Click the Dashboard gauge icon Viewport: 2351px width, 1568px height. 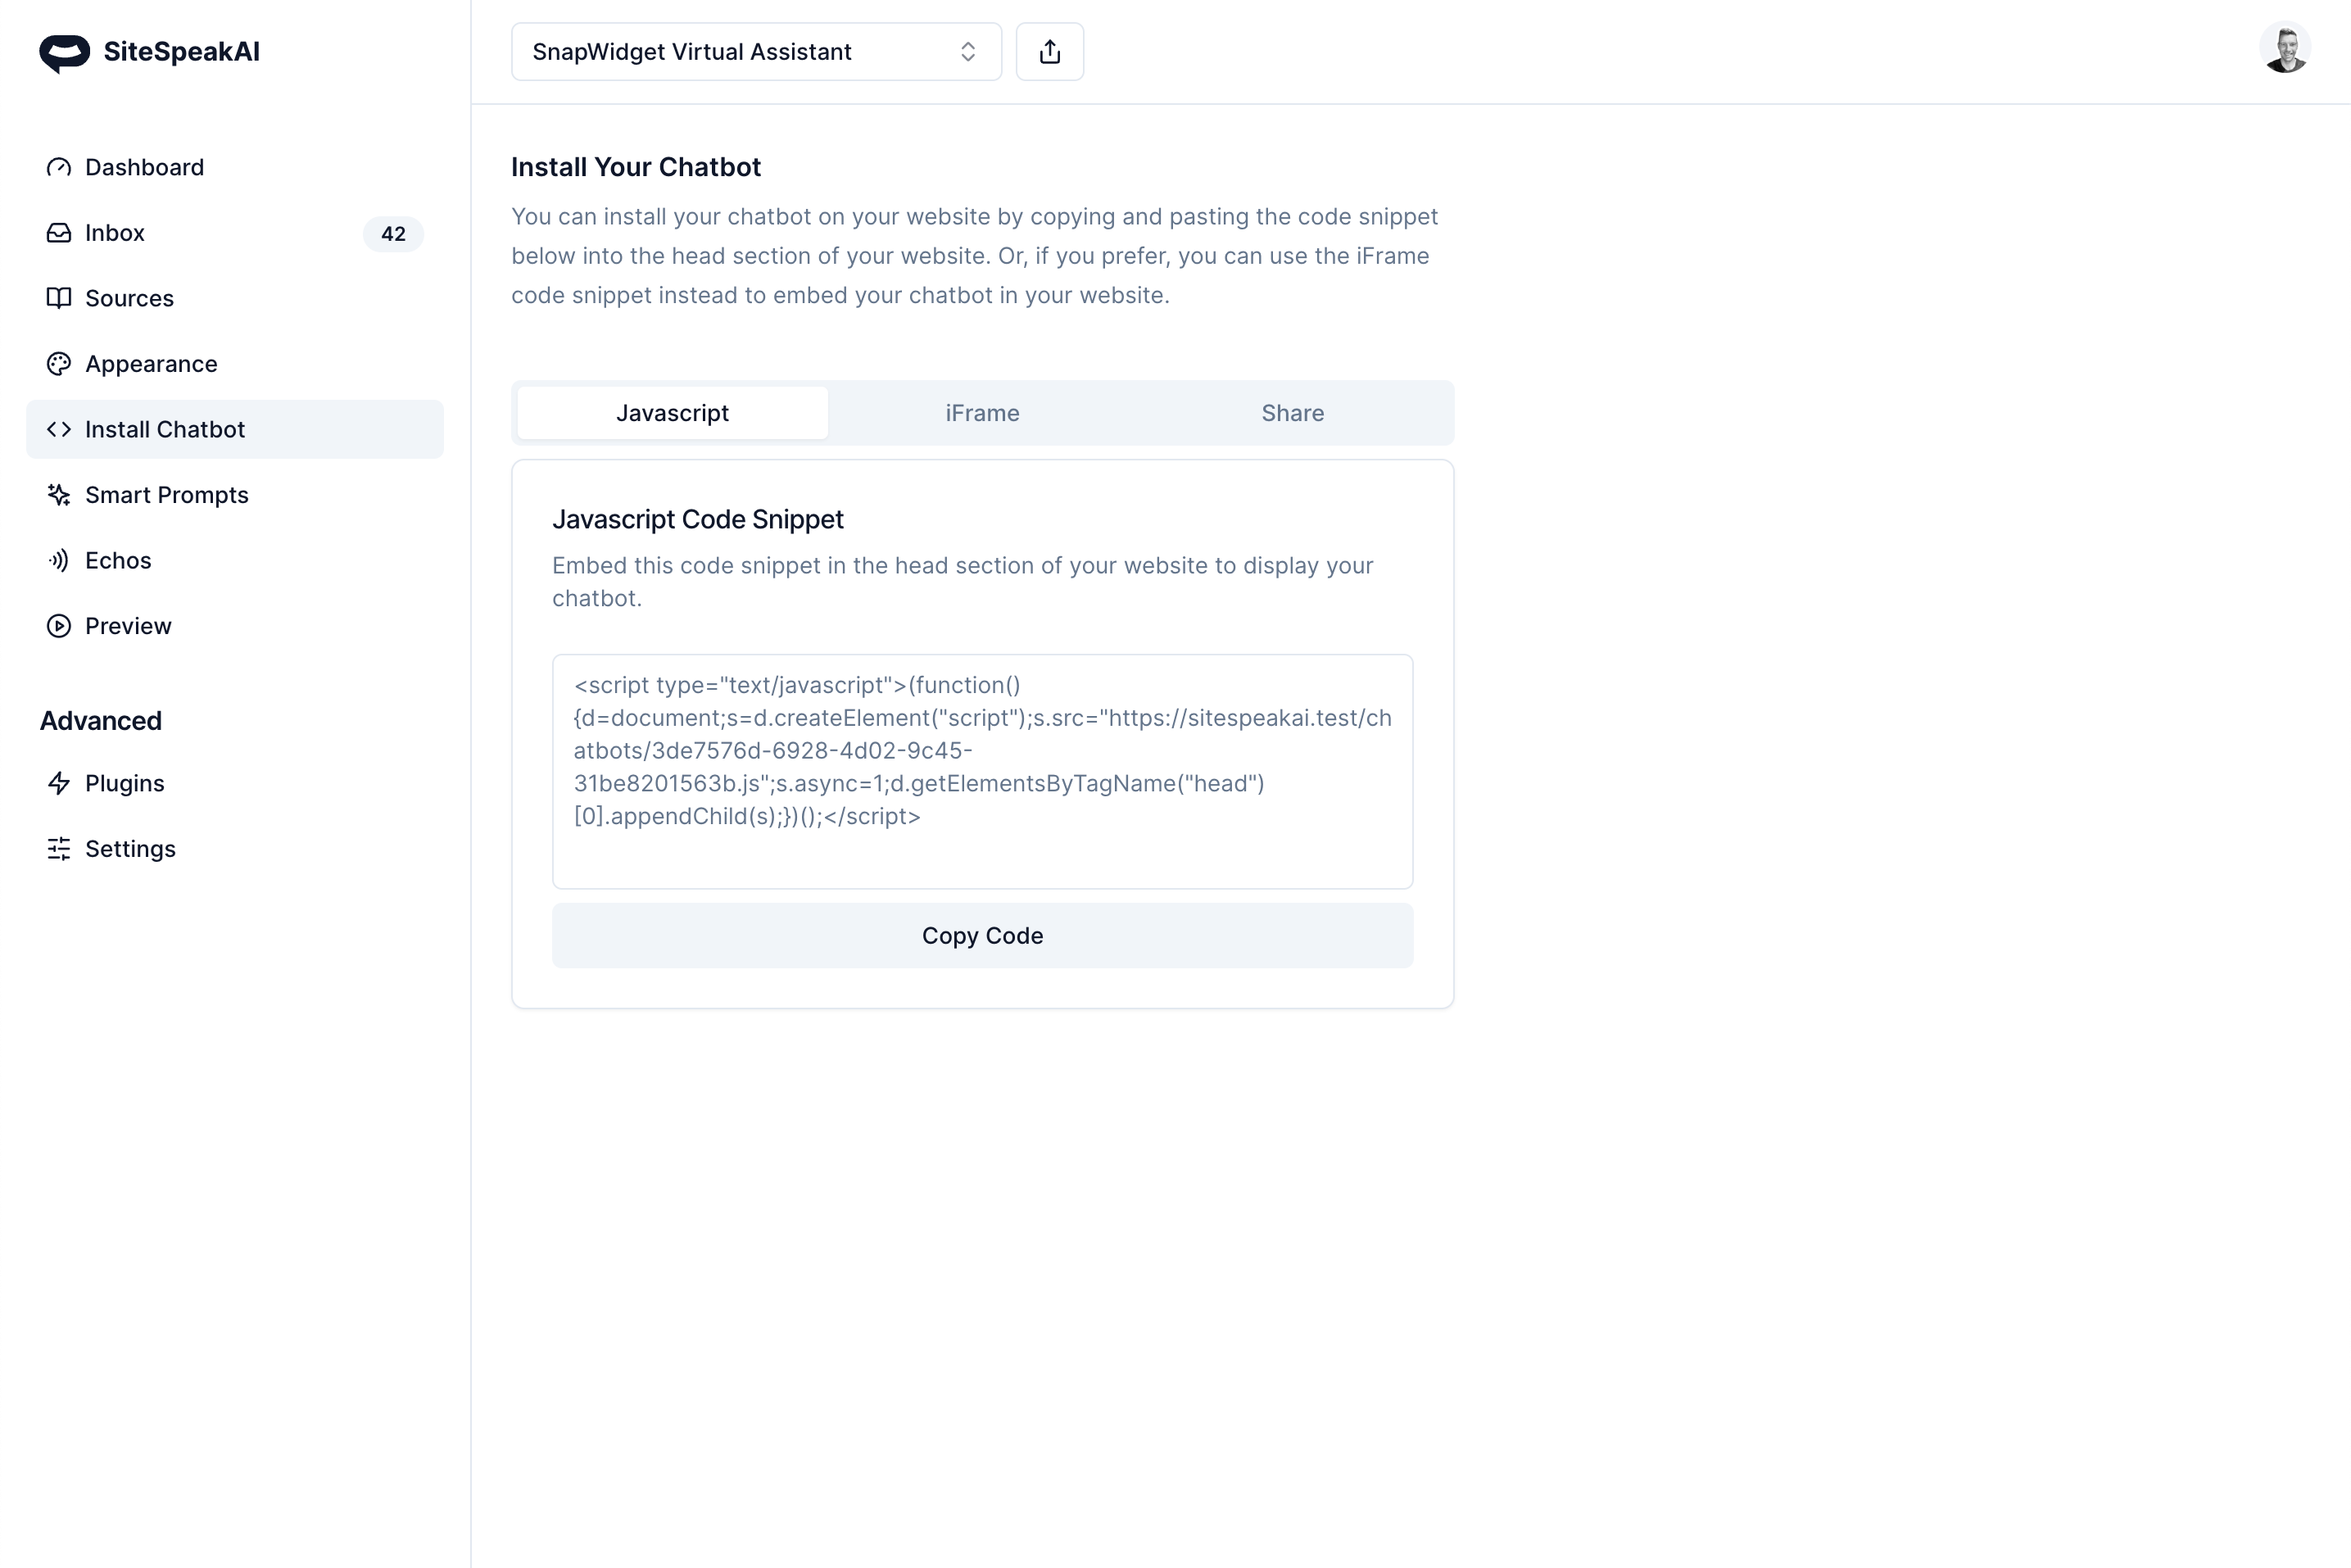pos(59,167)
